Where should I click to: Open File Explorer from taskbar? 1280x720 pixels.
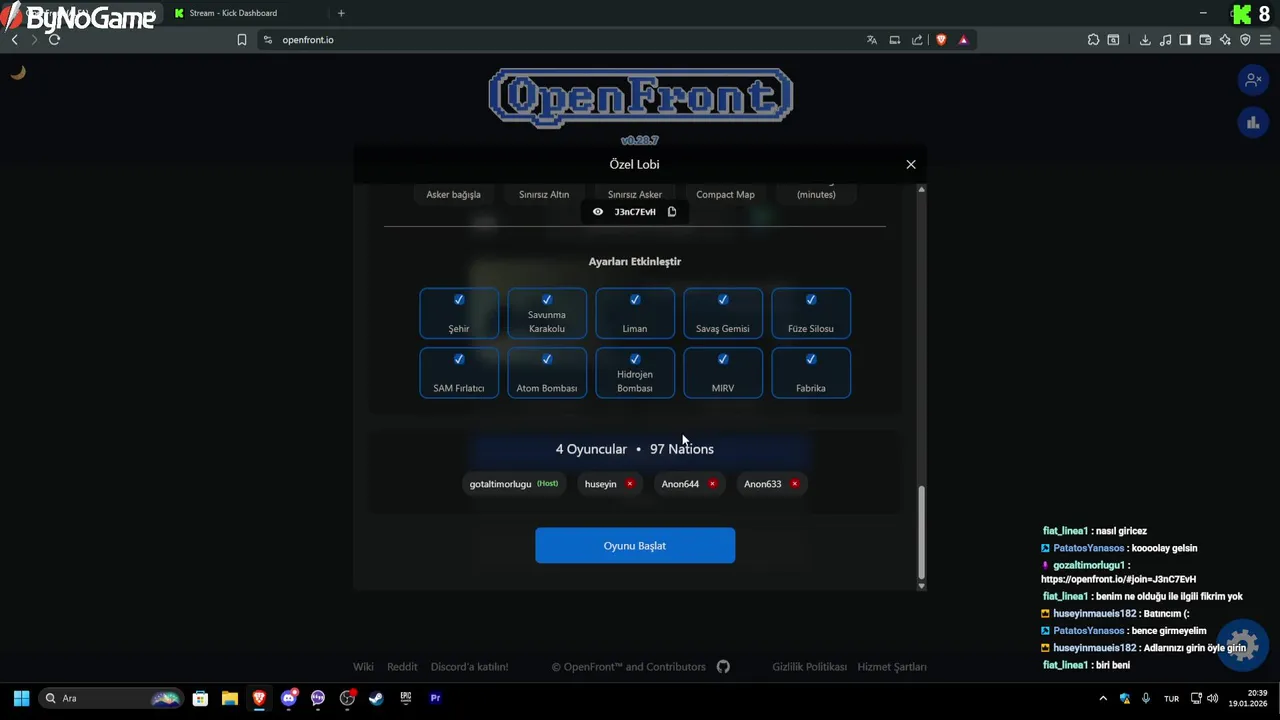pyautogui.click(x=229, y=698)
